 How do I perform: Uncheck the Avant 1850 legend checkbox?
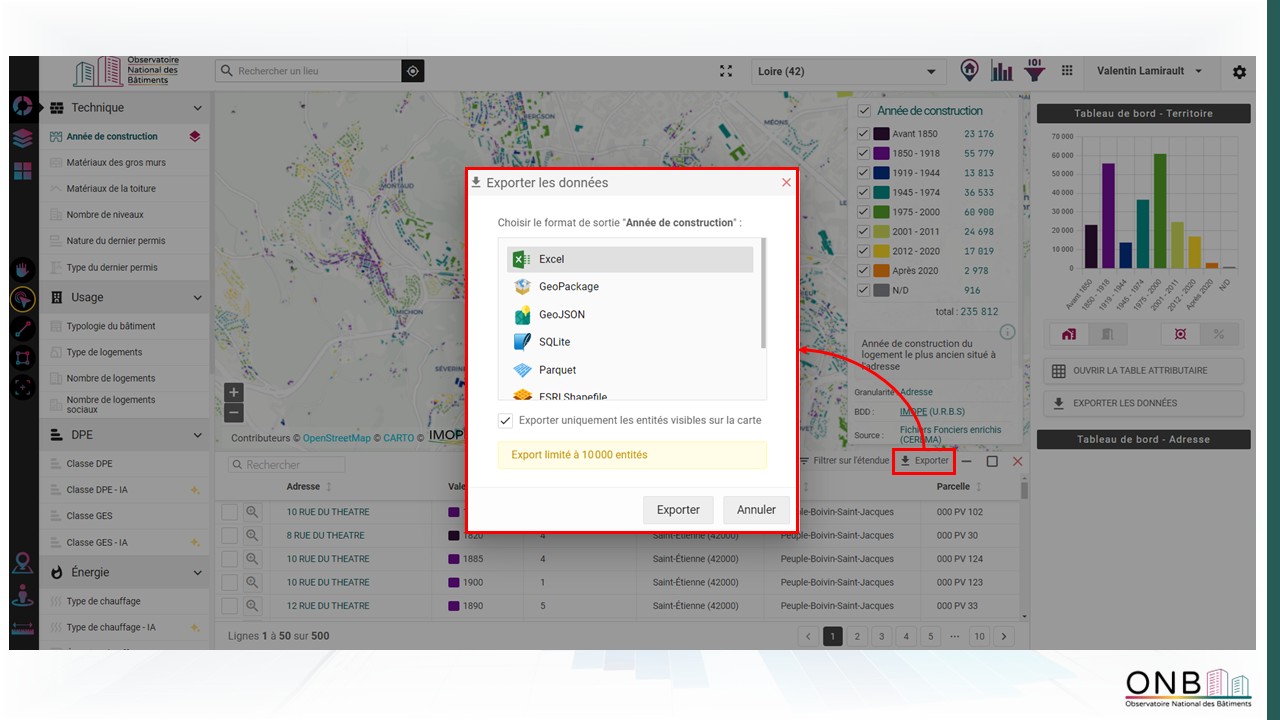coord(863,134)
